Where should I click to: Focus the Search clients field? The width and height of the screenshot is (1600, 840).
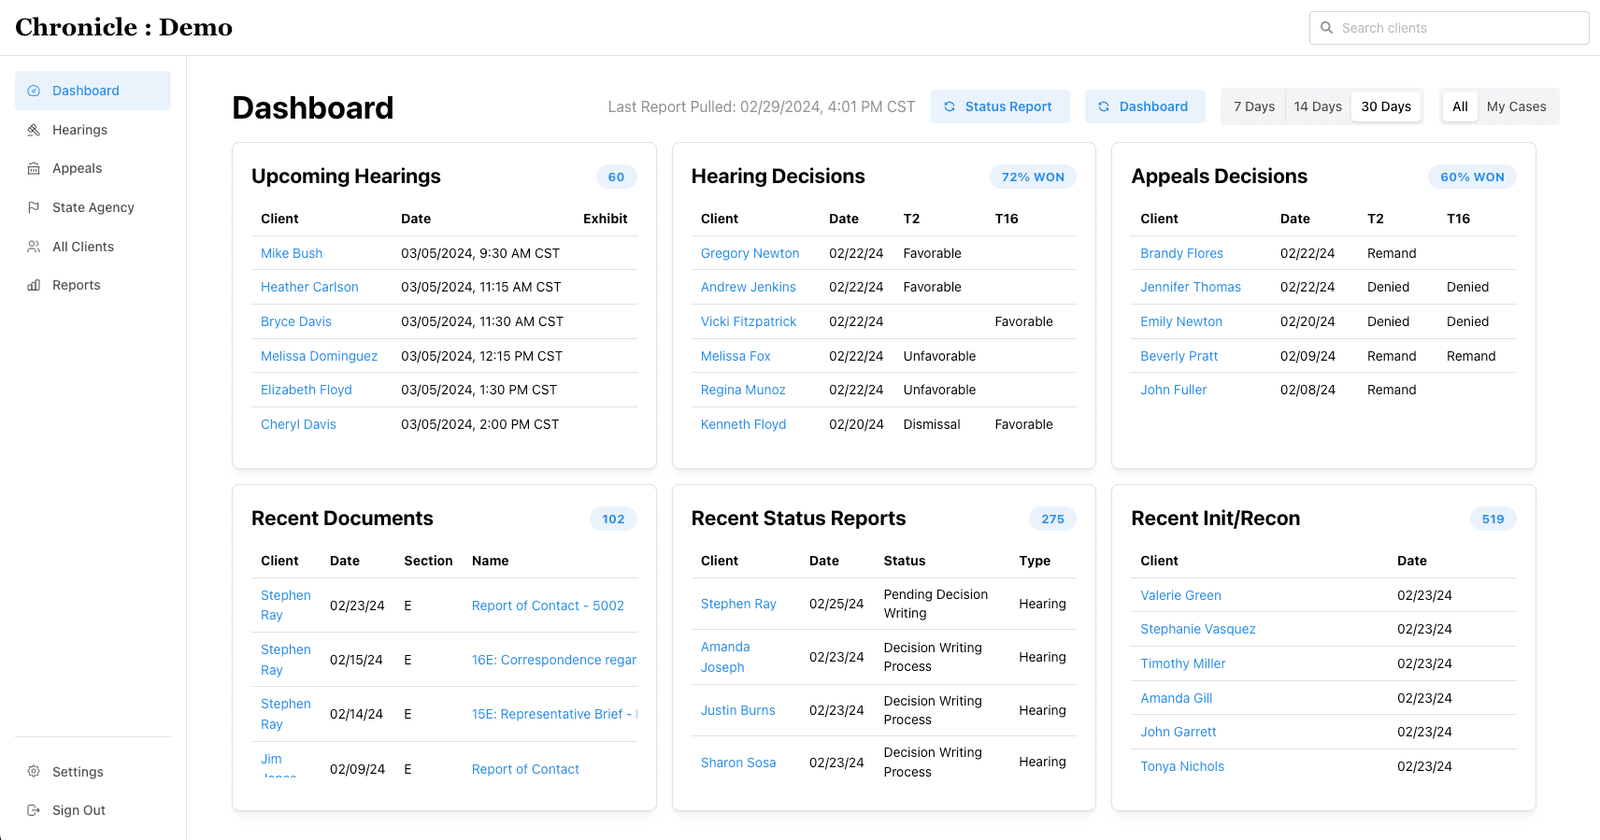1449,28
